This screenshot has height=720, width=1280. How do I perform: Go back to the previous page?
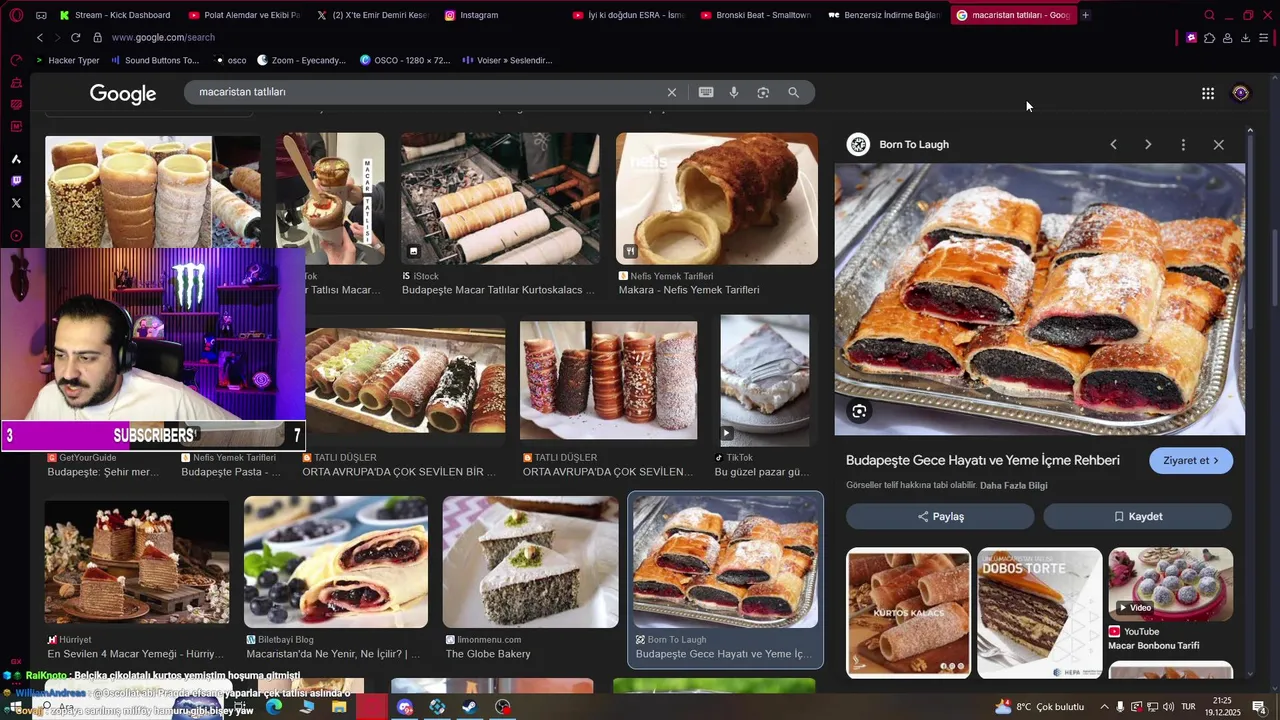coord(40,37)
